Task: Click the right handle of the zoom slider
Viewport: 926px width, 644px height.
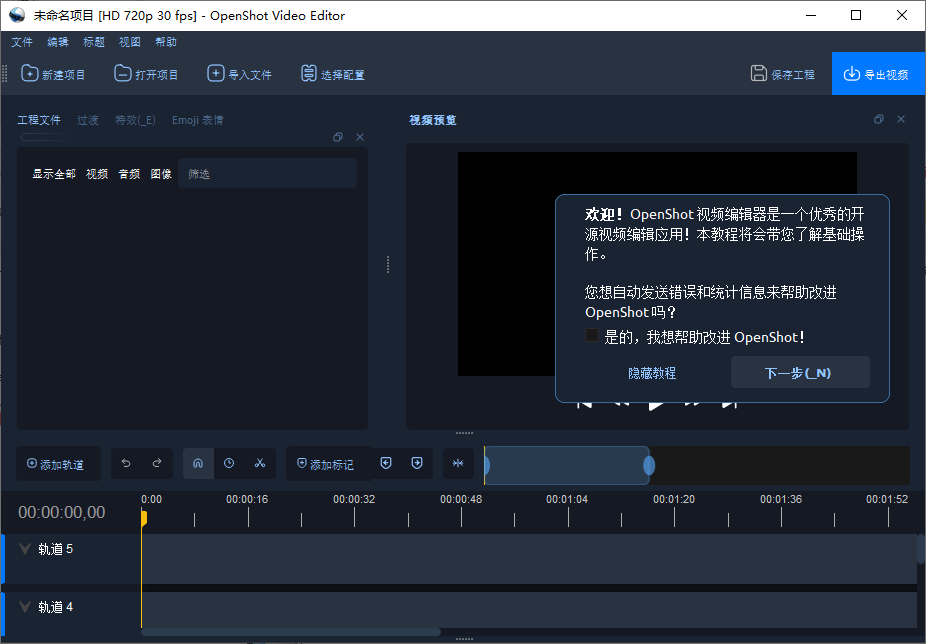Action: (x=649, y=465)
